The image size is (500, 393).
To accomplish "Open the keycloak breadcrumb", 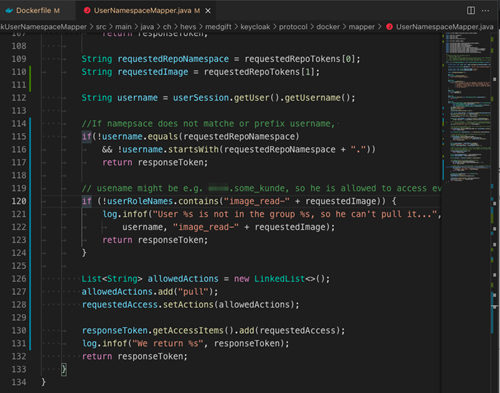I will 255,27.
